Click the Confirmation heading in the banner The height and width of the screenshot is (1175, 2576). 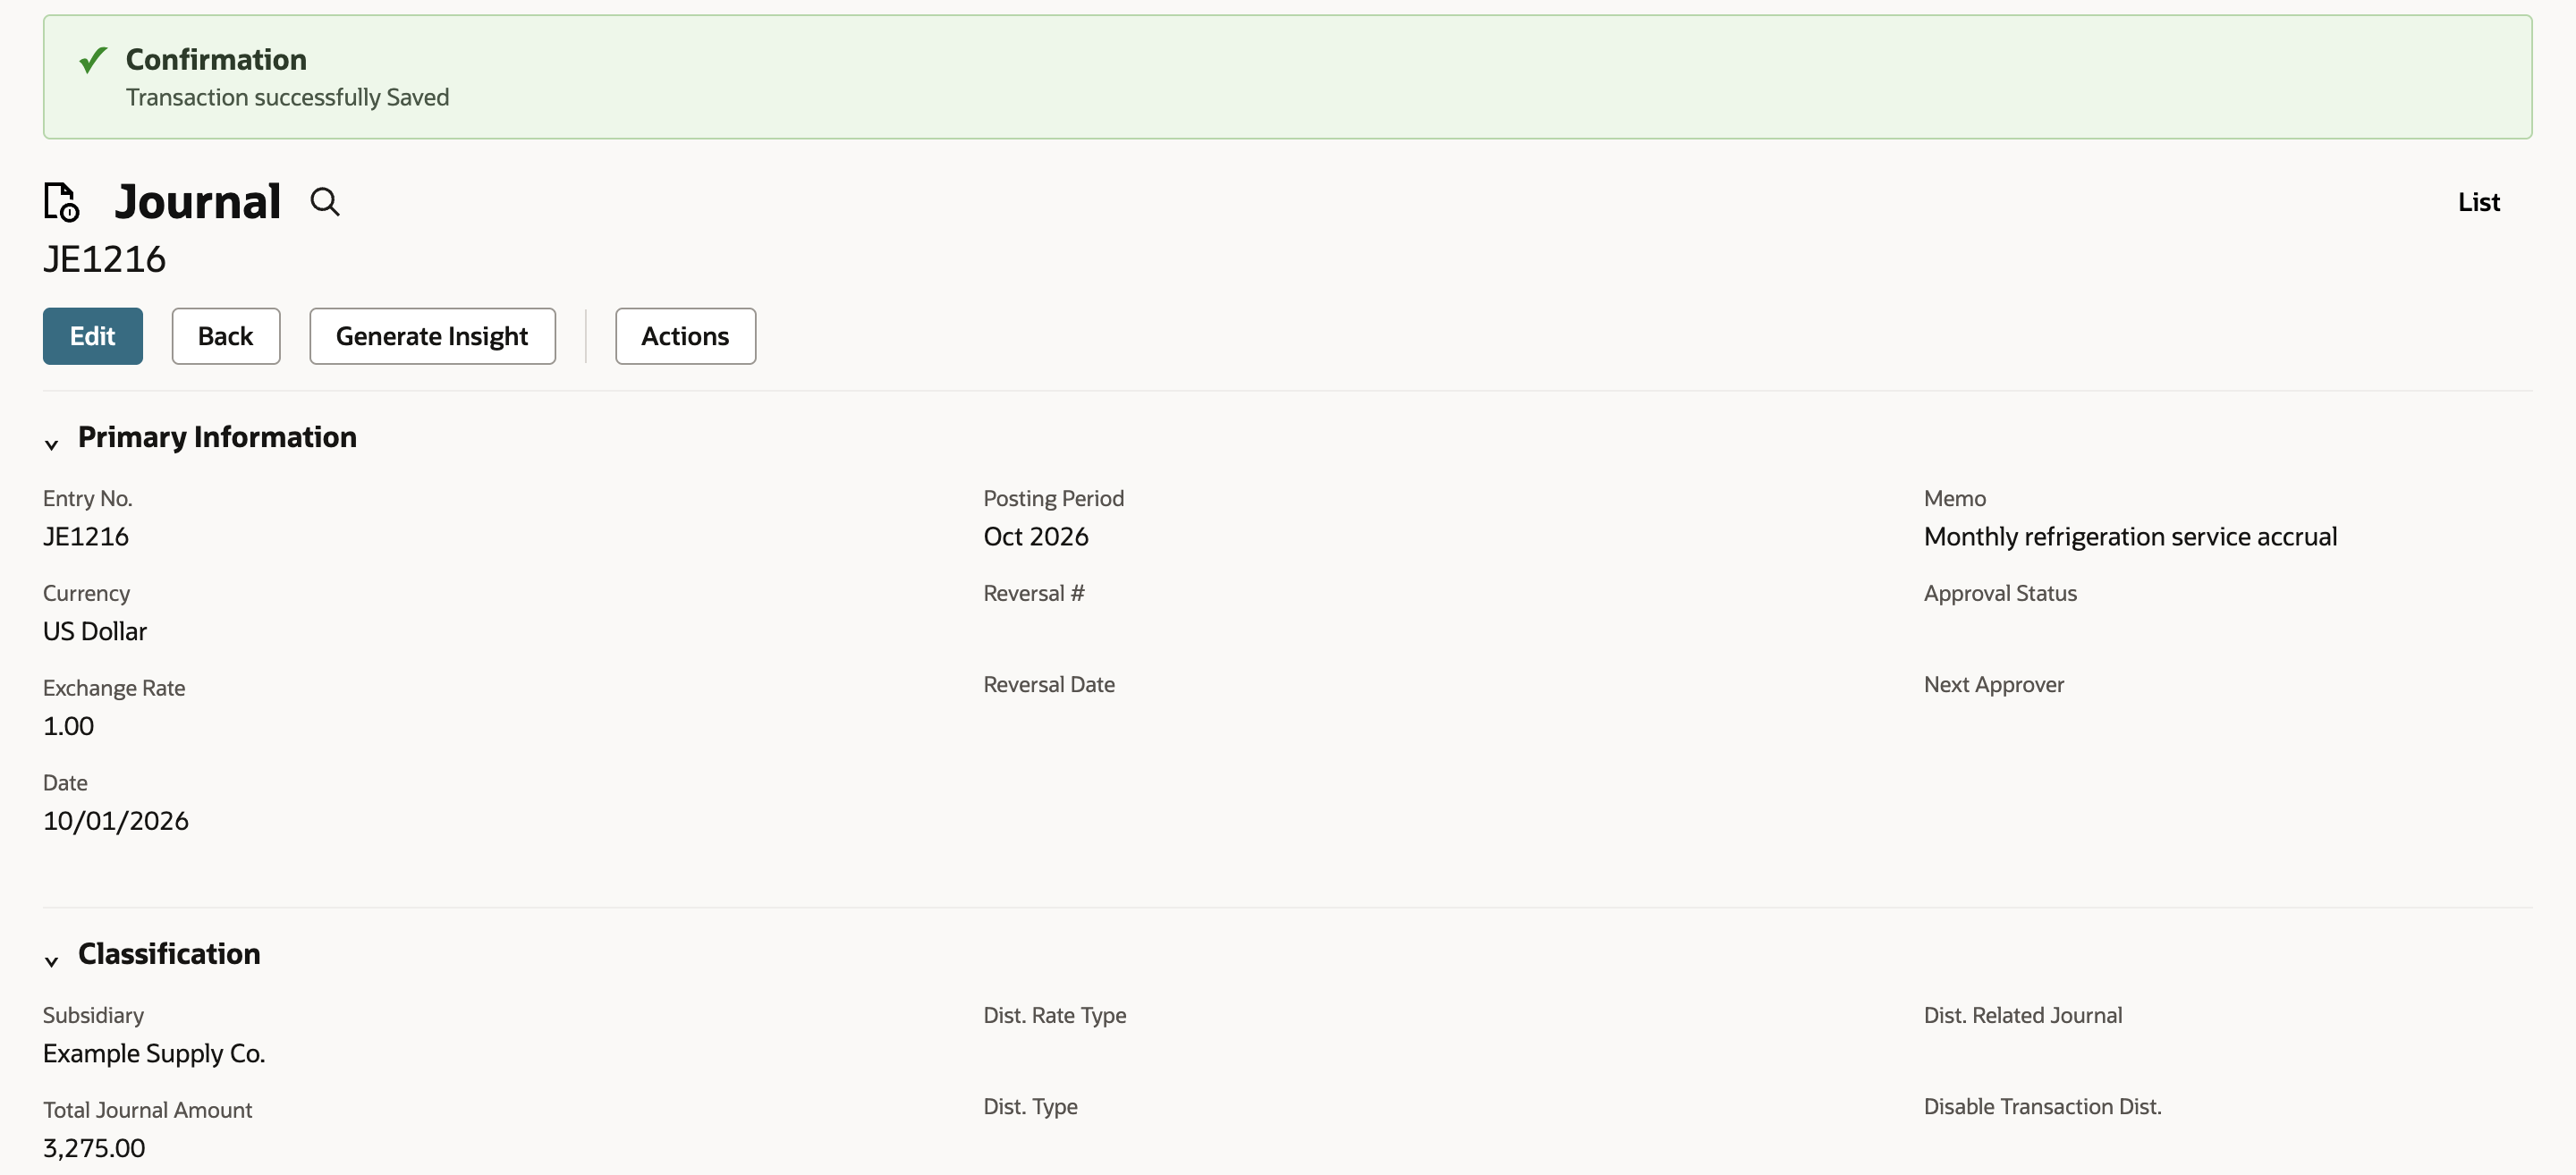click(x=216, y=59)
